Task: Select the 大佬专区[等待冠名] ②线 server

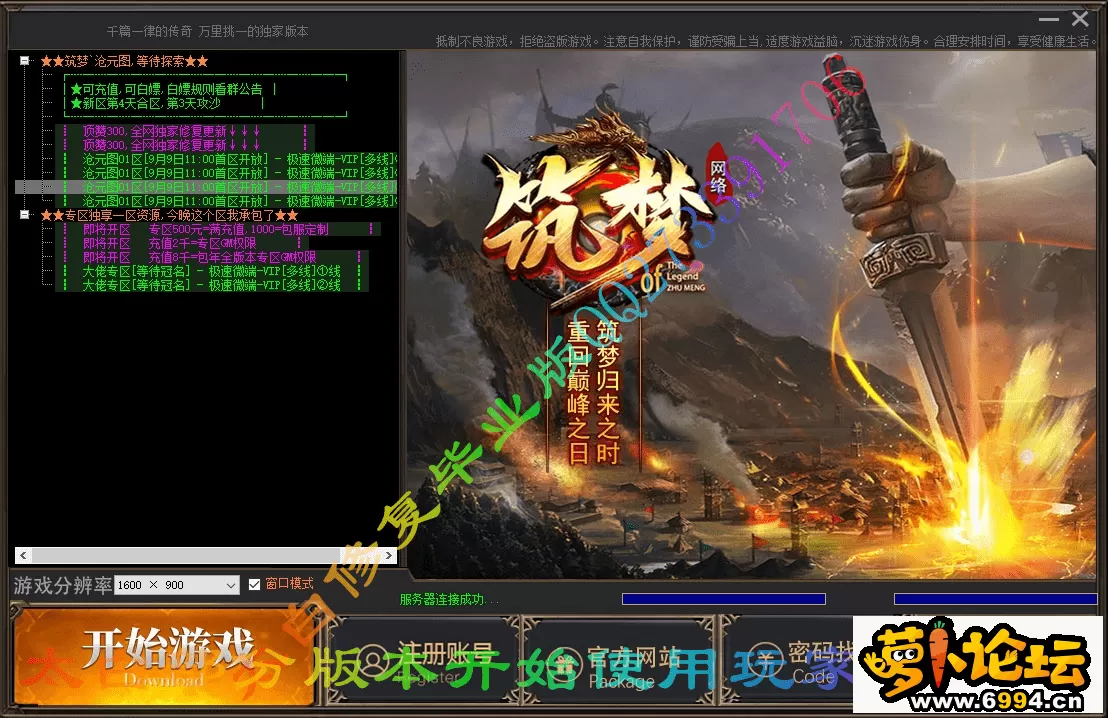Action: [x=212, y=285]
